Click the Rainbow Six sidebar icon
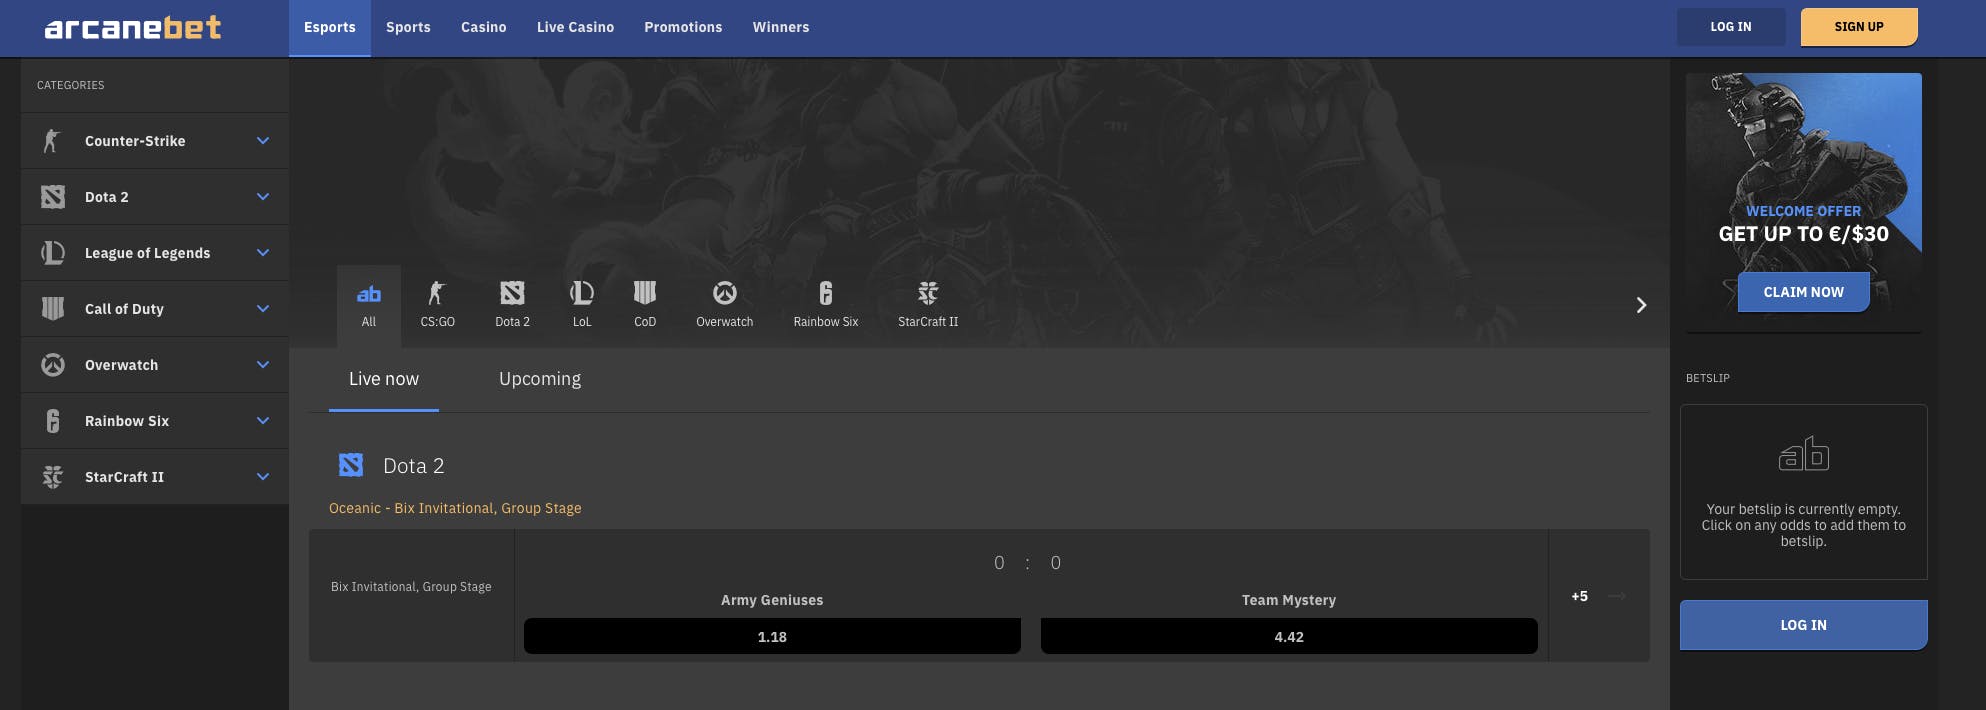1986x710 pixels. click(53, 421)
